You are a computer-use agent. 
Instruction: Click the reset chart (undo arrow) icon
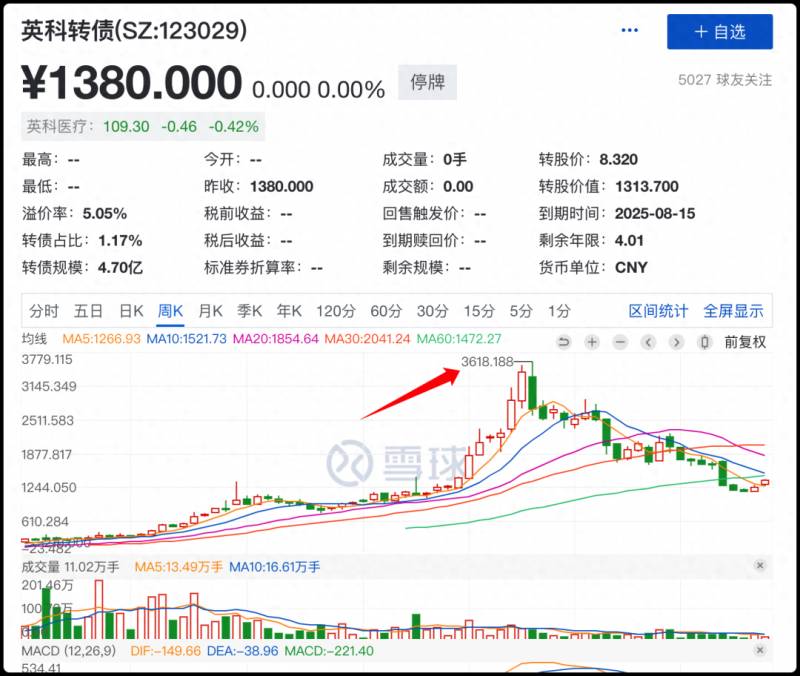click(x=564, y=342)
